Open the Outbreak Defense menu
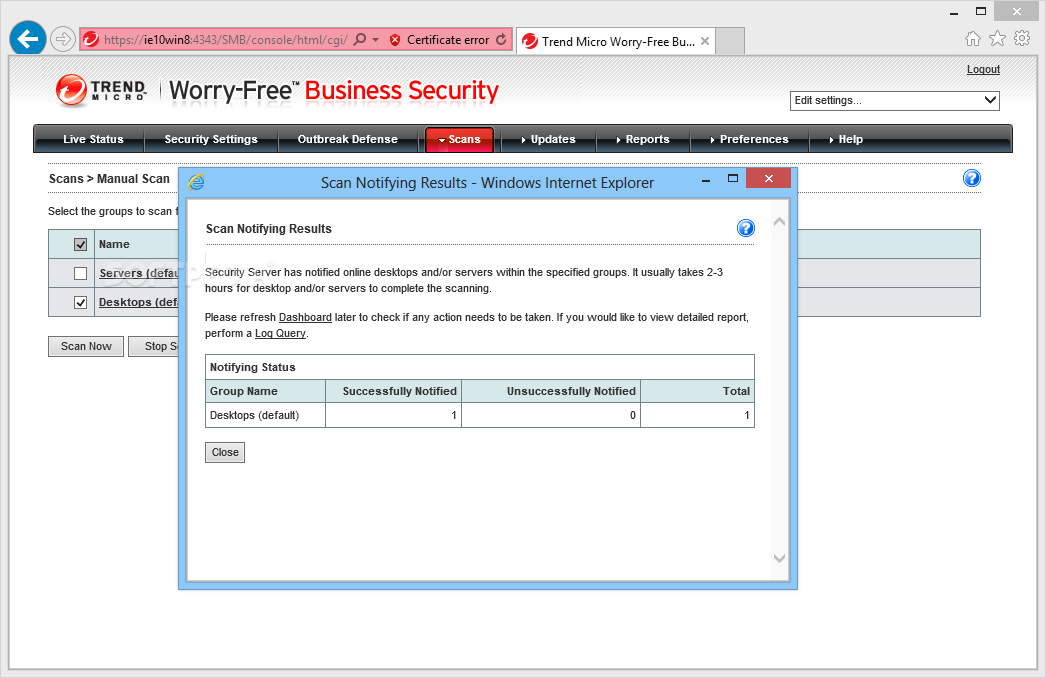The image size is (1046, 678). pyautogui.click(x=348, y=139)
